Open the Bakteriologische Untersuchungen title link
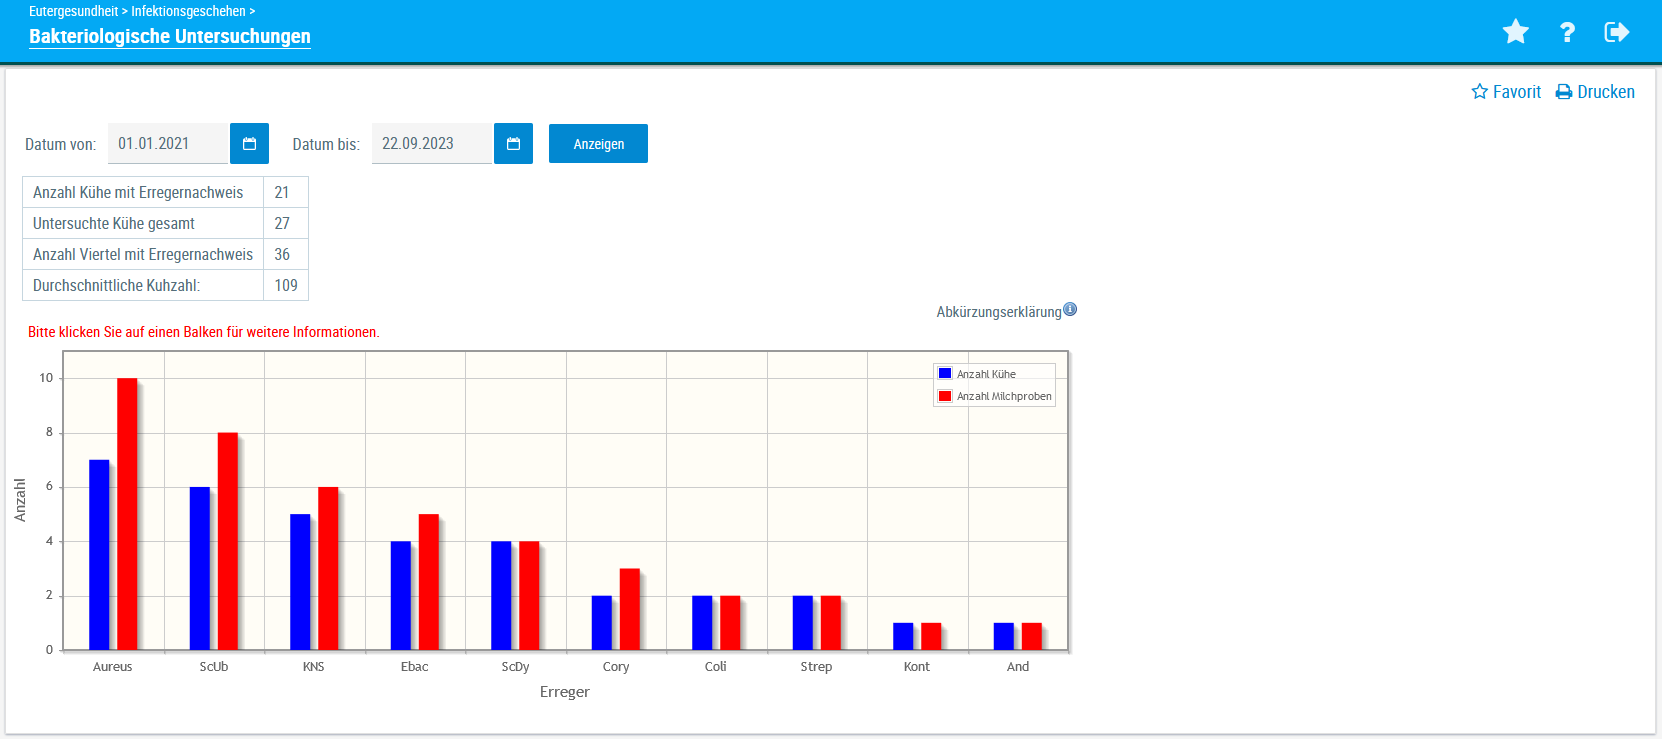The image size is (1662, 739). tap(170, 37)
